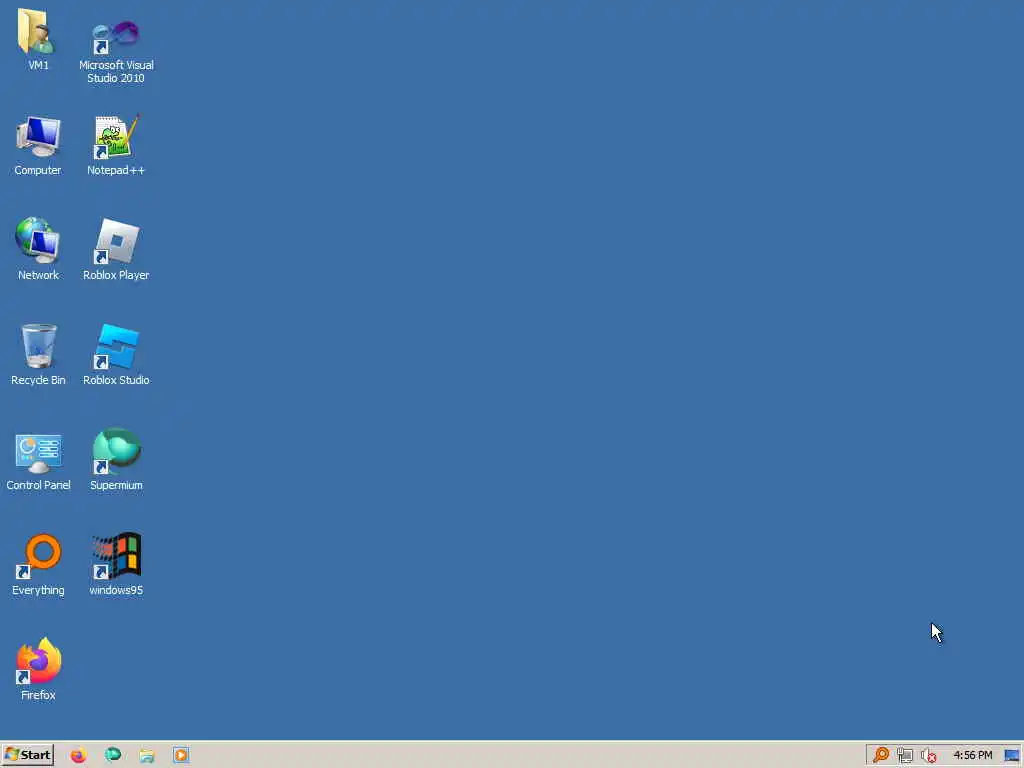
Task: Launch Firefox from the taskbar quick launch
Action: (x=78, y=755)
